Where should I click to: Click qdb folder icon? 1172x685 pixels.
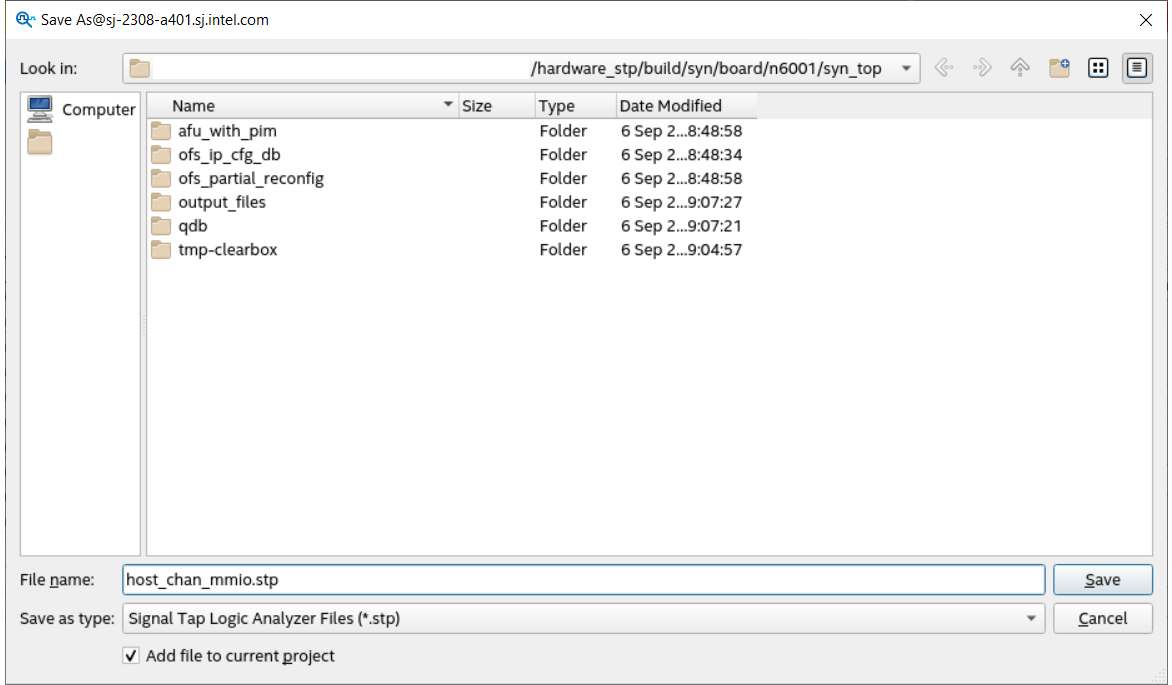coord(161,226)
